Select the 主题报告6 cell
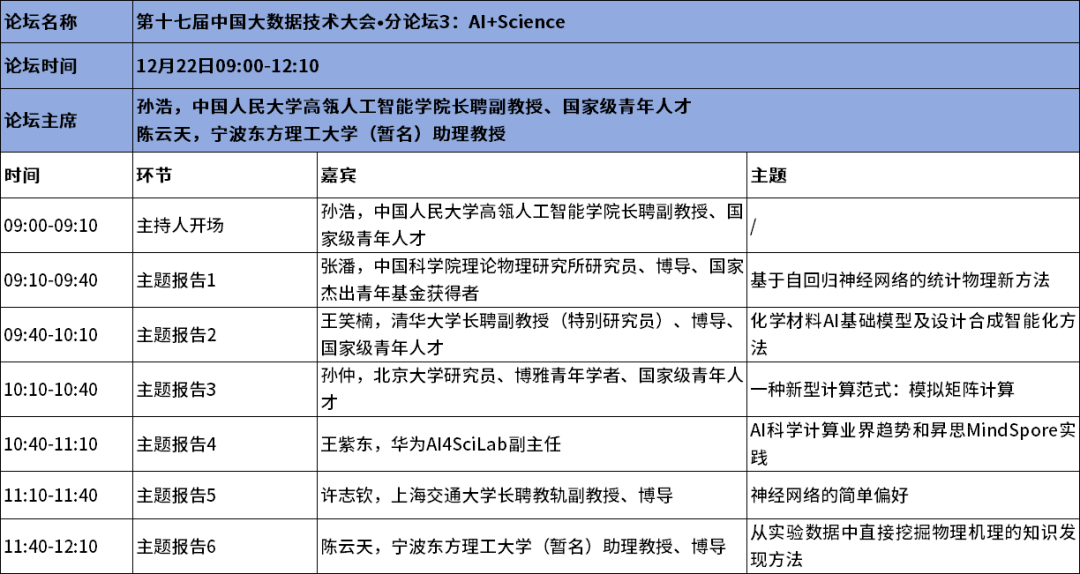This screenshot has height=574, width=1080. coord(225,546)
